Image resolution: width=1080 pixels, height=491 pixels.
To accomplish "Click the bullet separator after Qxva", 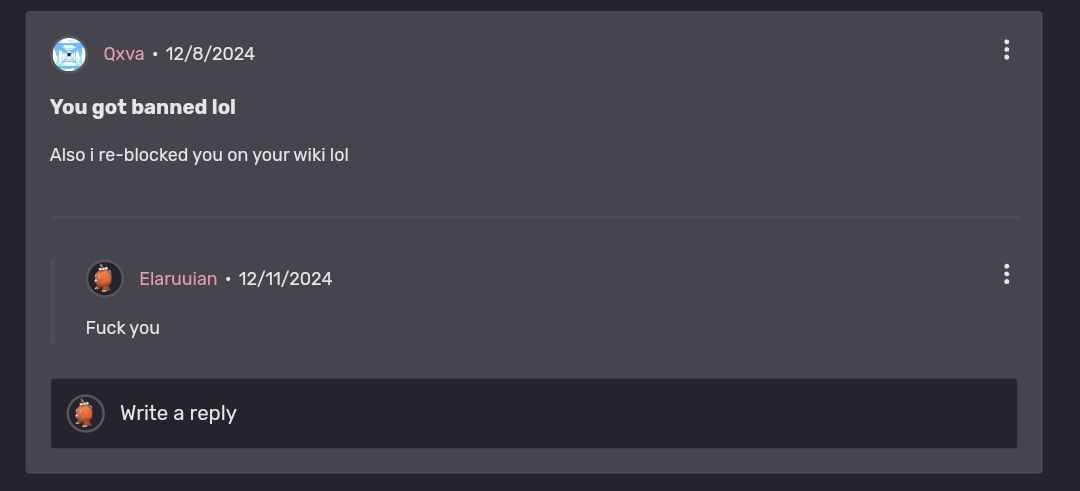I will (x=155, y=54).
